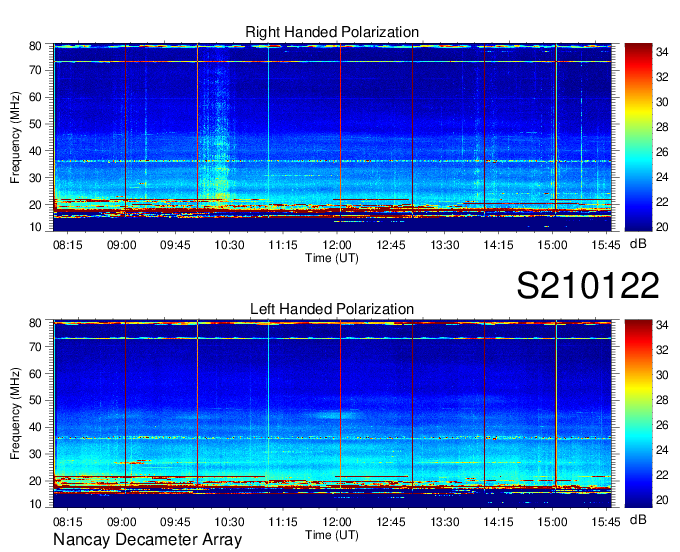Click Time (UT) label under Right Handed plot
680x552 pixels.
click(x=332, y=258)
